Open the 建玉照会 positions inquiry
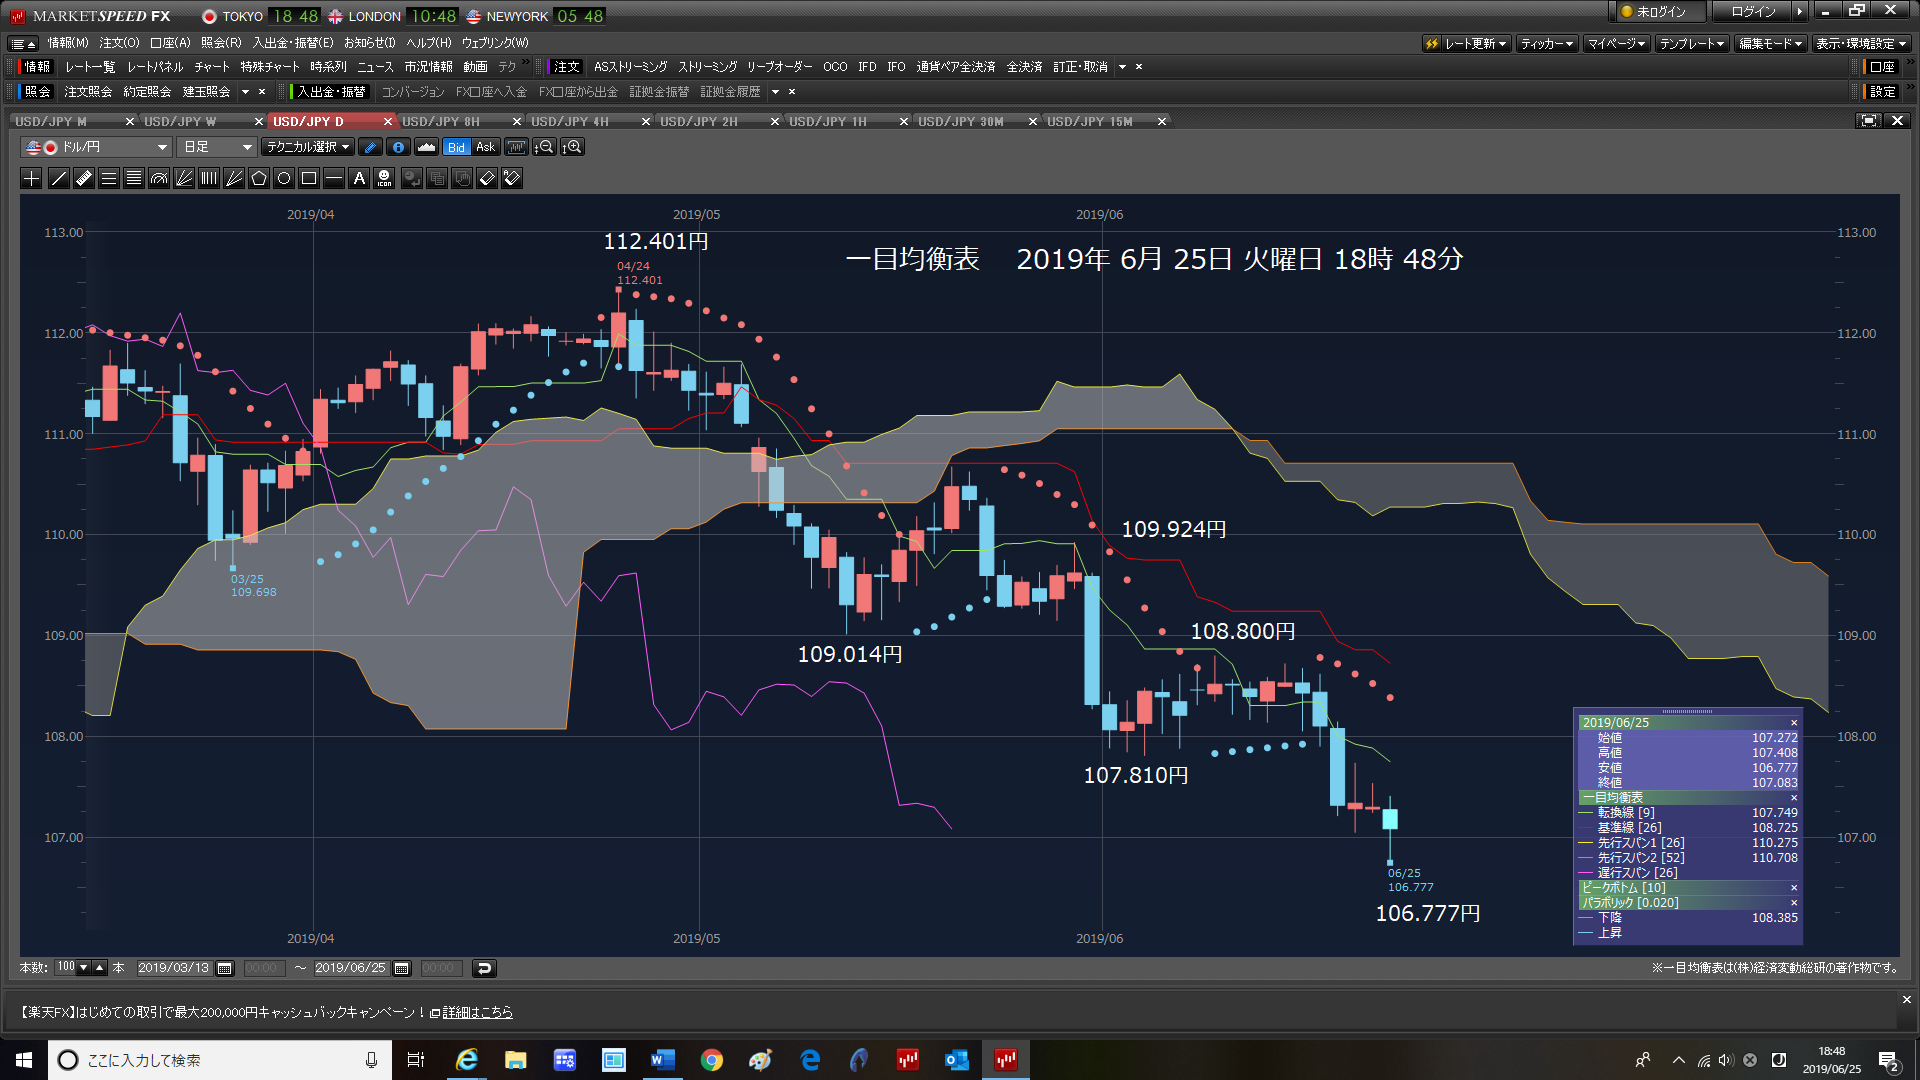Screen dimensions: 1920x1080 pyautogui.click(x=206, y=92)
